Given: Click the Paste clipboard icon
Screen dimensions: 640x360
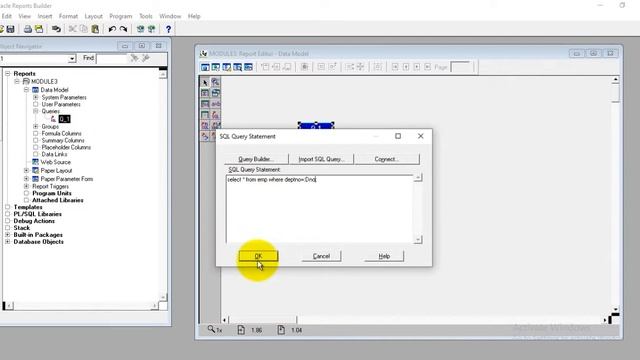Looking at the screenshot, I should [95, 29].
